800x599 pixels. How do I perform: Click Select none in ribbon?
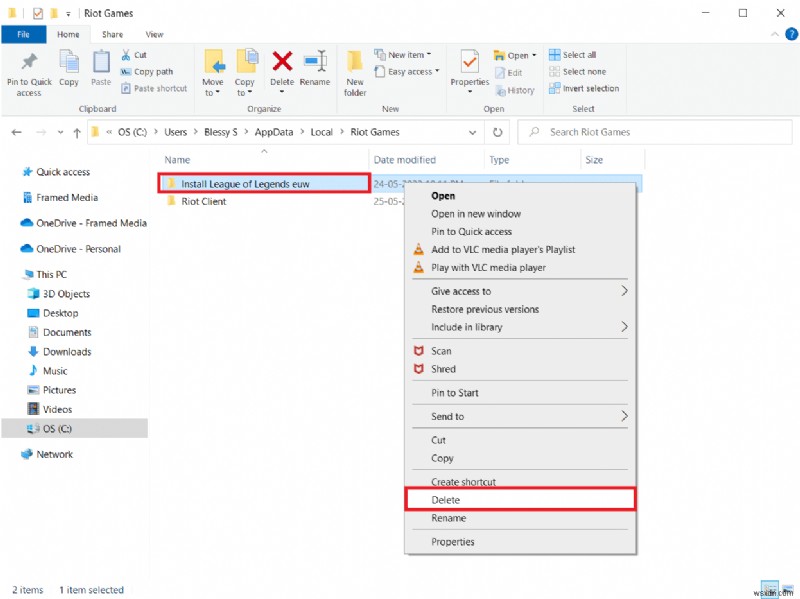578,71
